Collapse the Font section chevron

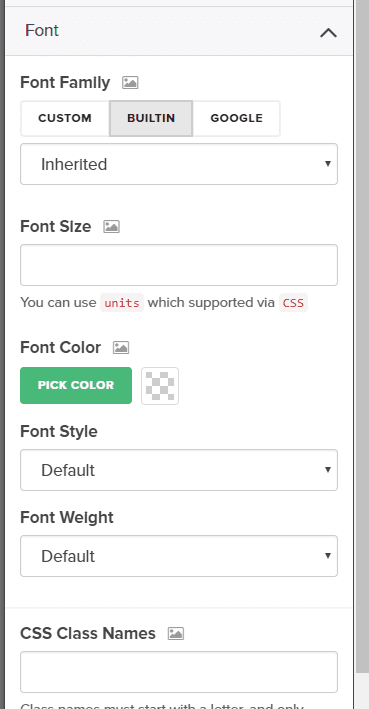[328, 33]
